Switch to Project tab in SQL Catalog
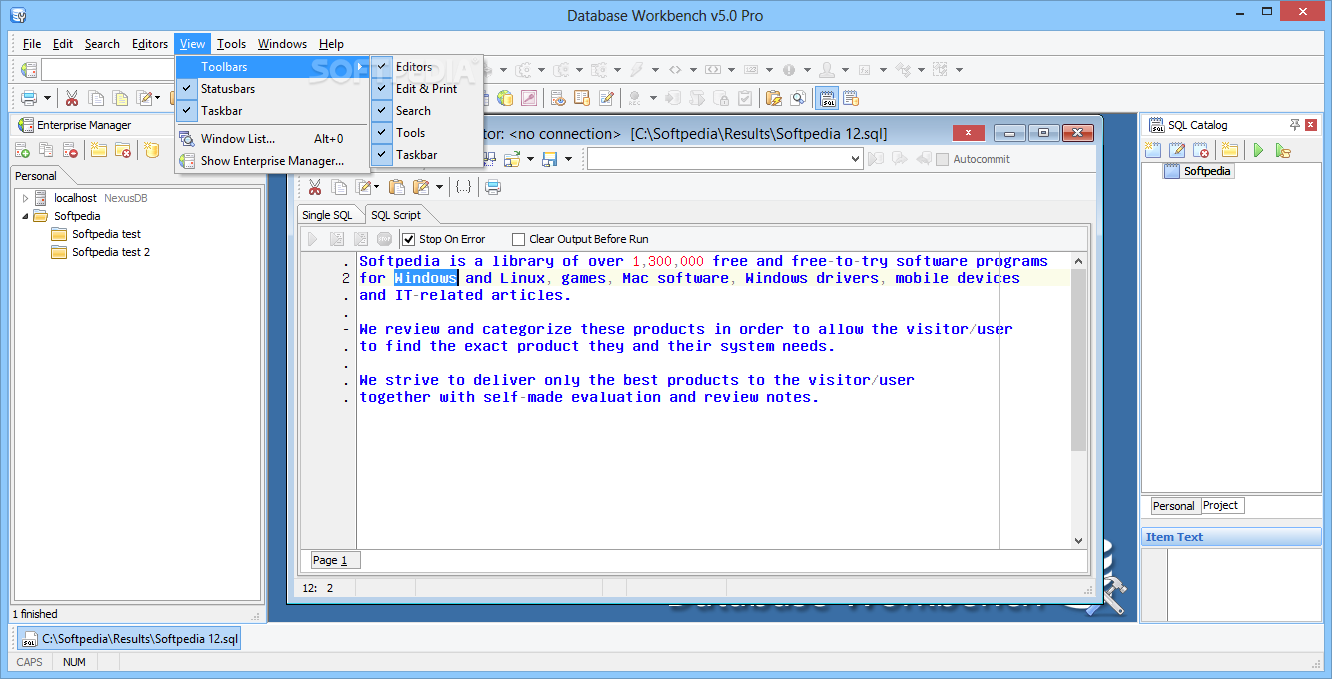1332x679 pixels. point(1221,506)
